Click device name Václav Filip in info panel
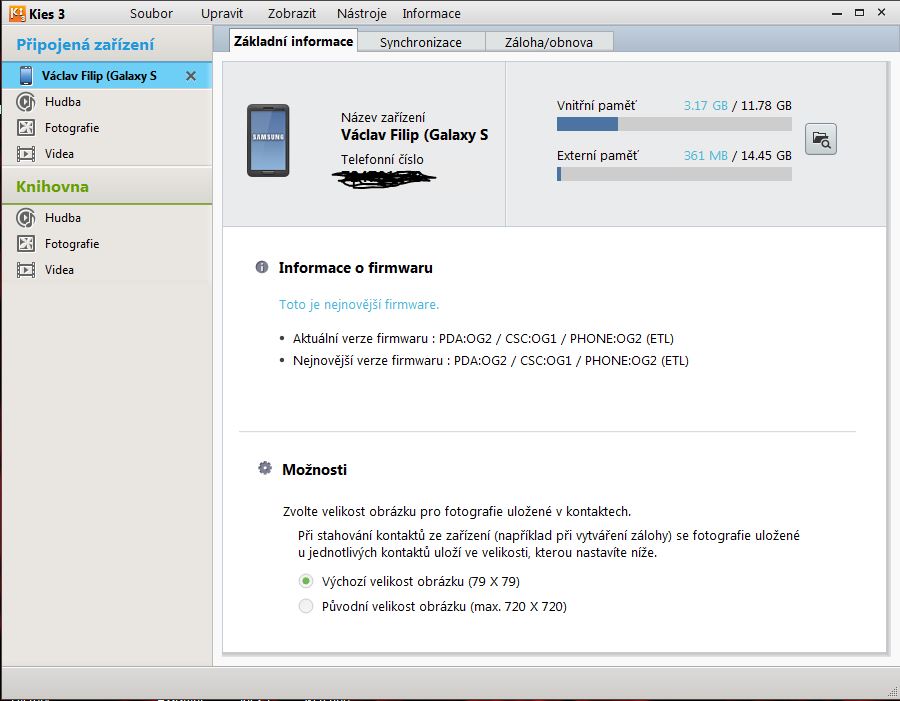Viewport: 900px width, 701px height. (414, 135)
